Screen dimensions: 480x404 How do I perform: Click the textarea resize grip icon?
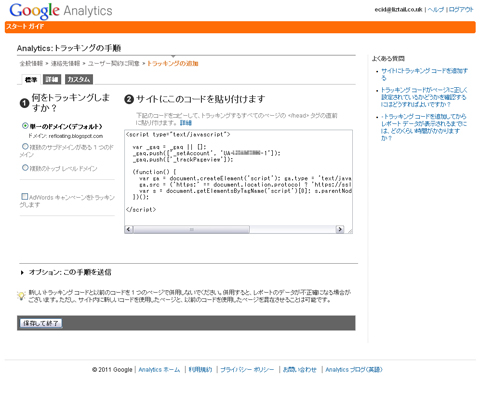pyautogui.click(x=349, y=230)
